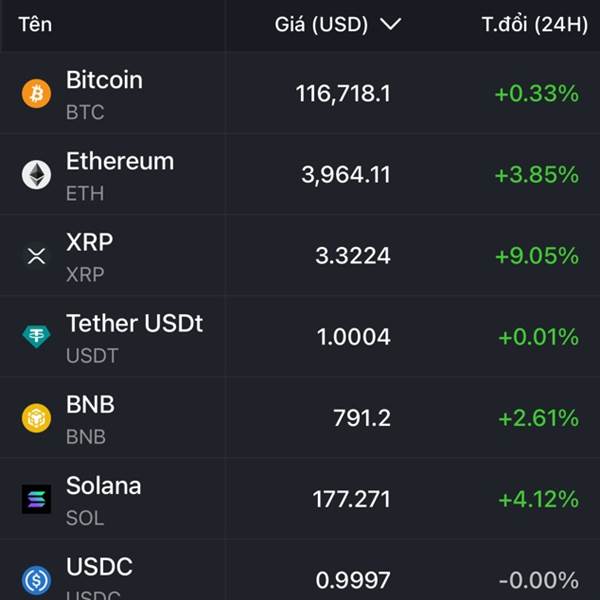Tap the blue USDC coin icon

[36, 580]
